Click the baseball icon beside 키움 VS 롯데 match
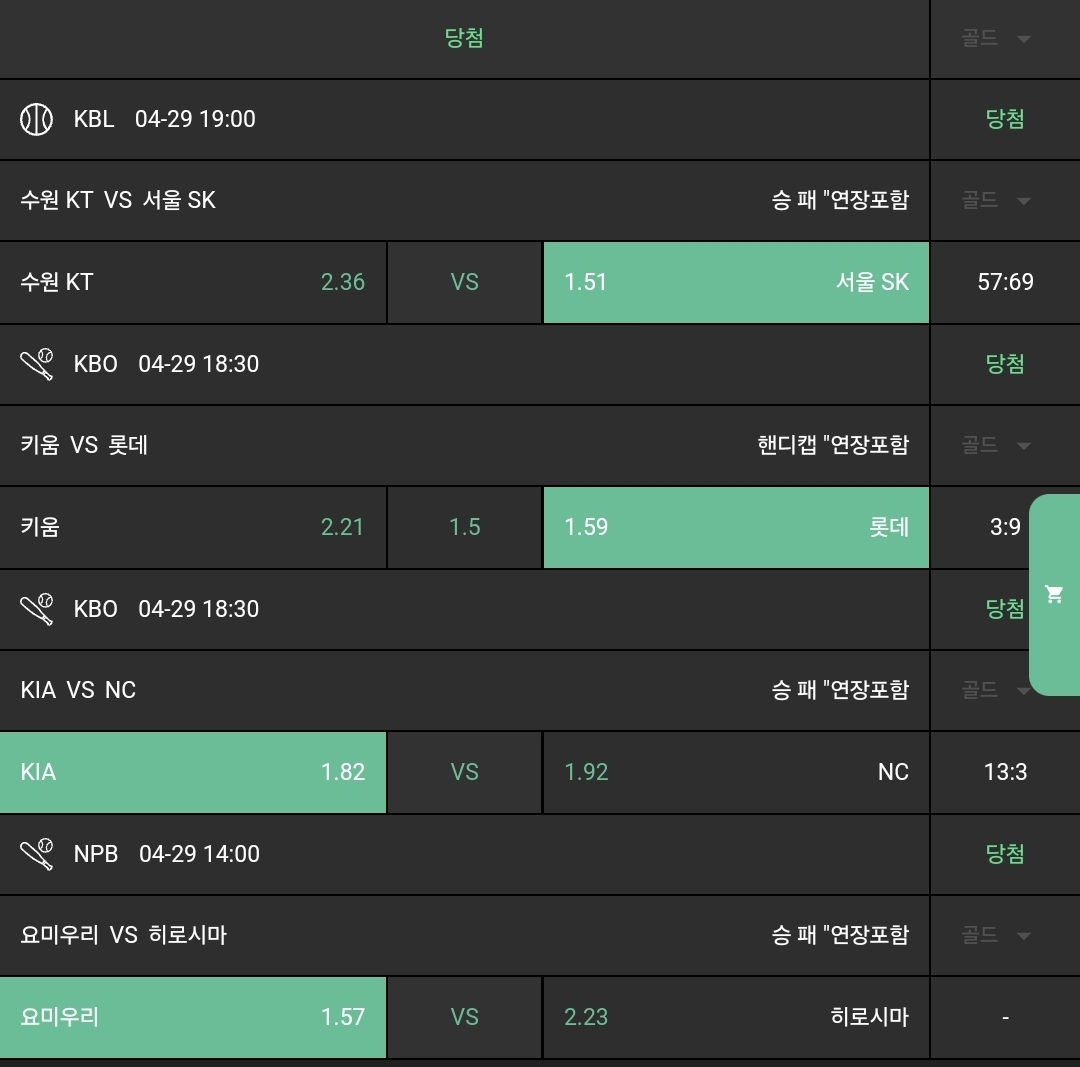1080x1067 pixels. (37, 364)
